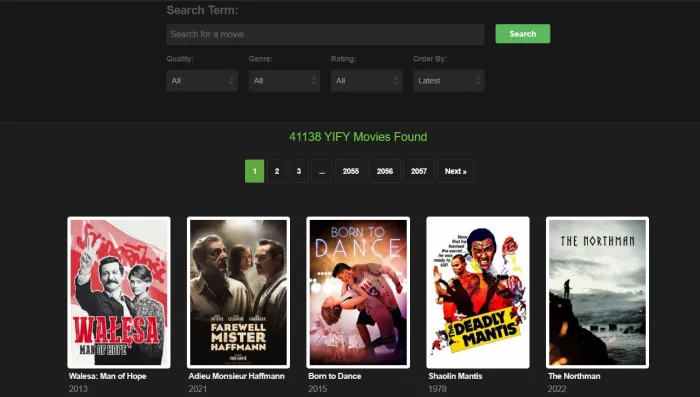Open the Genre dropdown
The width and height of the screenshot is (700, 397).
pyautogui.click(x=284, y=81)
